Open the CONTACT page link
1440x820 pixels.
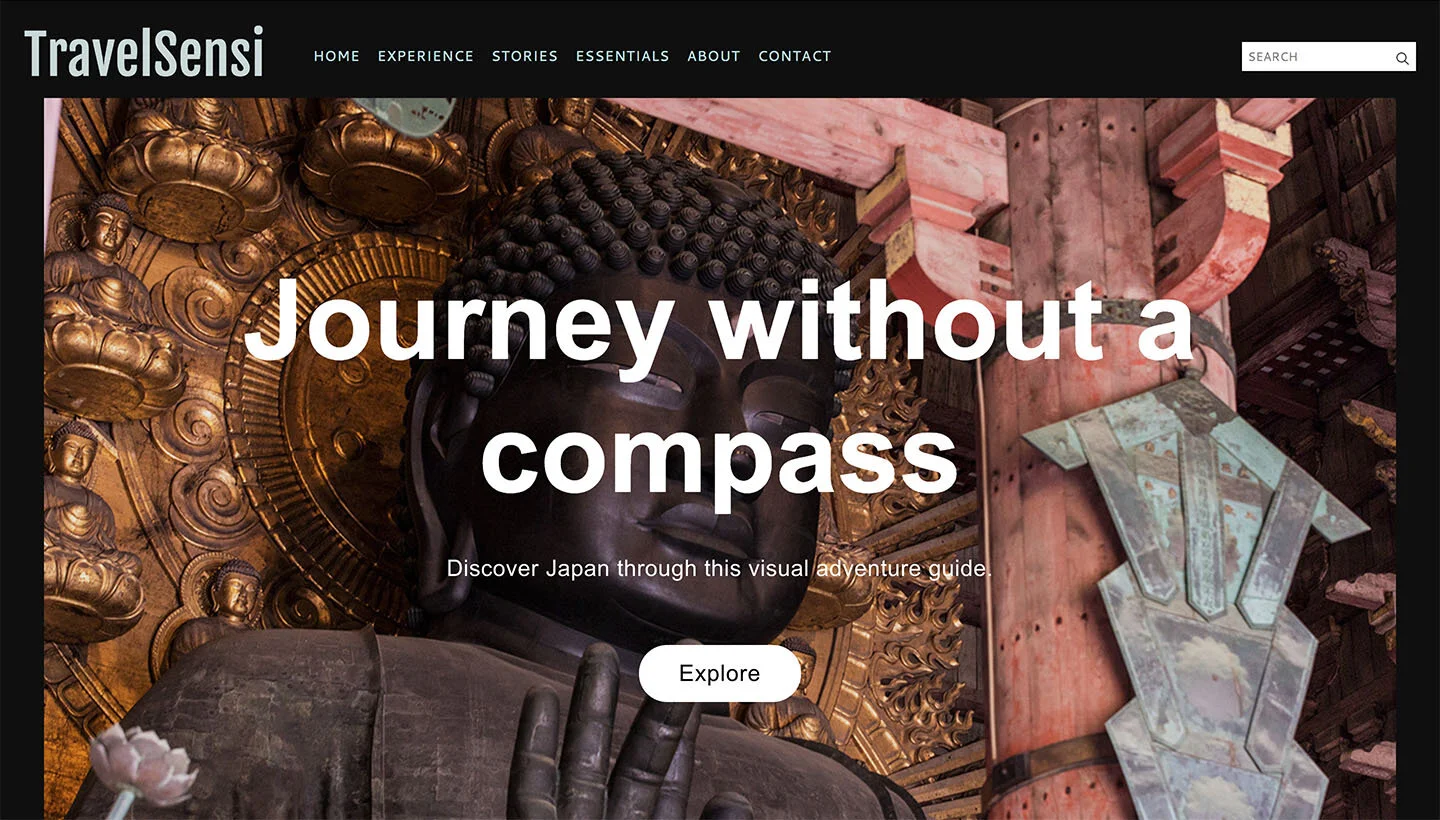click(x=795, y=56)
